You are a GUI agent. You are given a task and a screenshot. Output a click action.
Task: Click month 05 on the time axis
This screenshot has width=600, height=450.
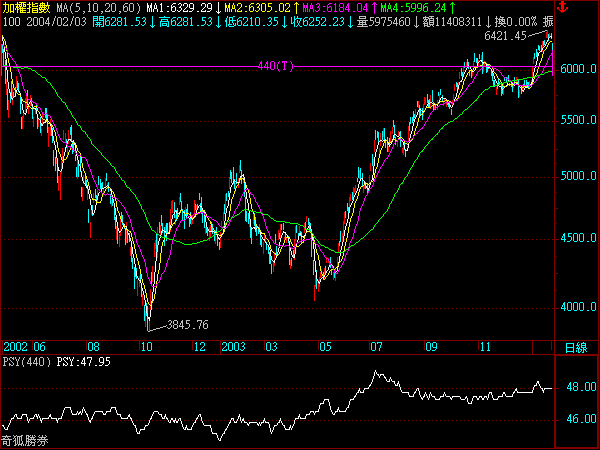click(325, 347)
